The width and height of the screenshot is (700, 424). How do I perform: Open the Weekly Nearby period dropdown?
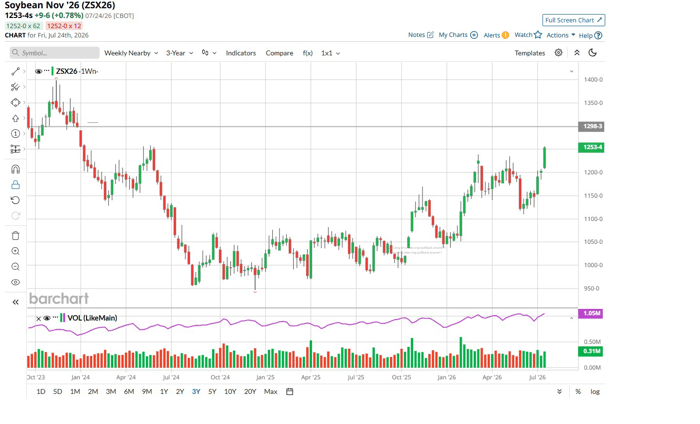coord(131,53)
